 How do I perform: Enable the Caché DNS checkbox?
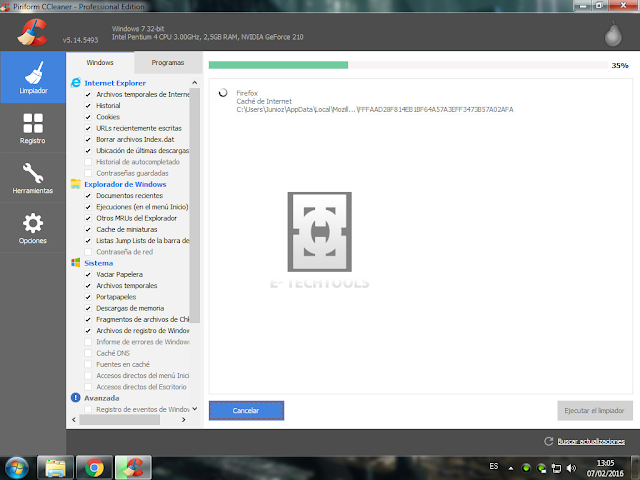(x=88, y=353)
